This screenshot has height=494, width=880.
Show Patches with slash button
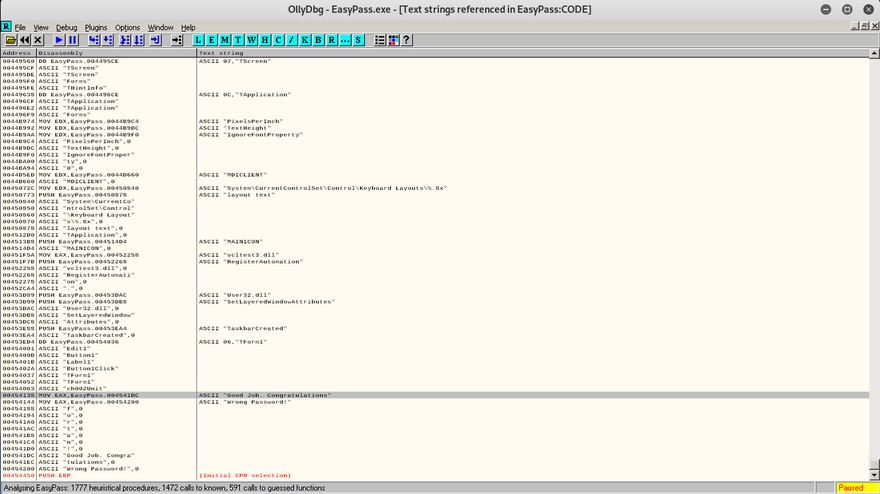[x=291, y=40]
